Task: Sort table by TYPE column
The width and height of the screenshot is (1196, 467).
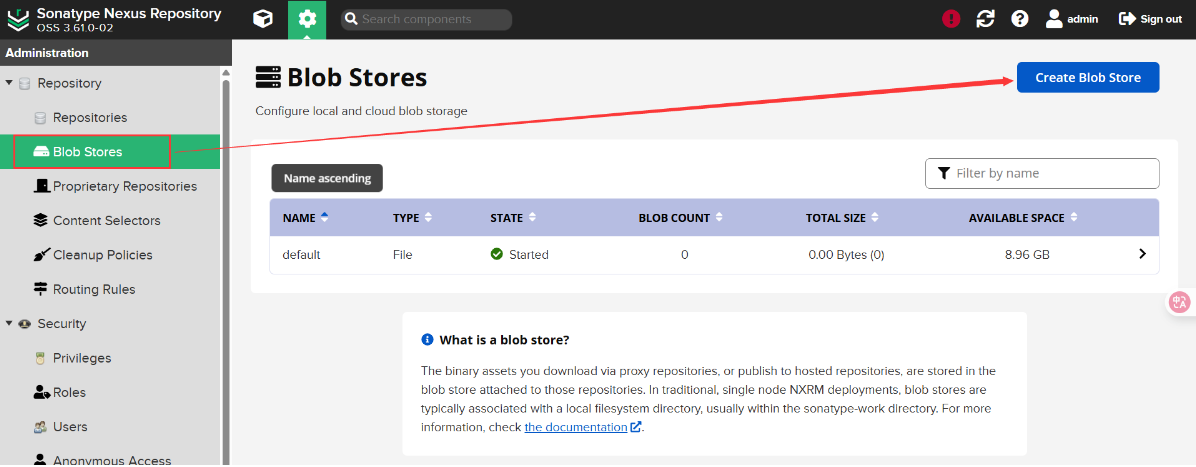Action: tap(412, 217)
